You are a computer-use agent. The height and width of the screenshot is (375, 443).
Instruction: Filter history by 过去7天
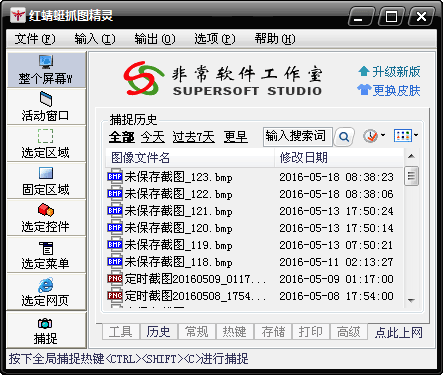tap(194, 137)
